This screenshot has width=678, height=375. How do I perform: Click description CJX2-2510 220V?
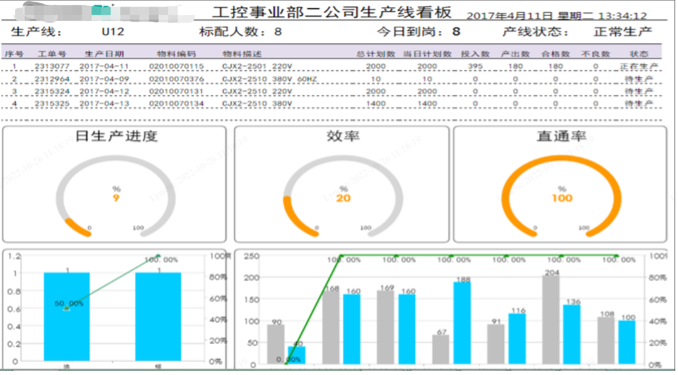pos(257,91)
